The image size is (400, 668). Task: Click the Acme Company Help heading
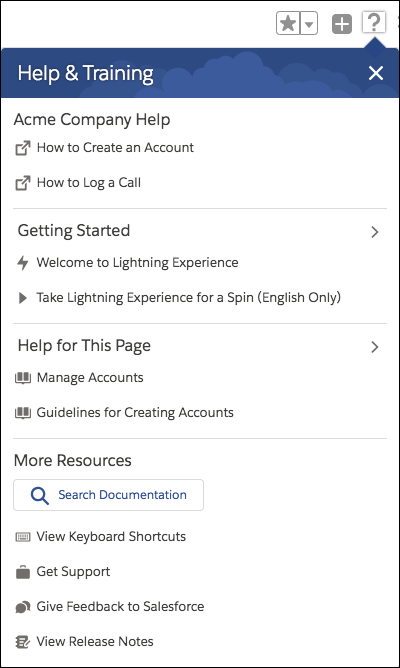click(92, 120)
